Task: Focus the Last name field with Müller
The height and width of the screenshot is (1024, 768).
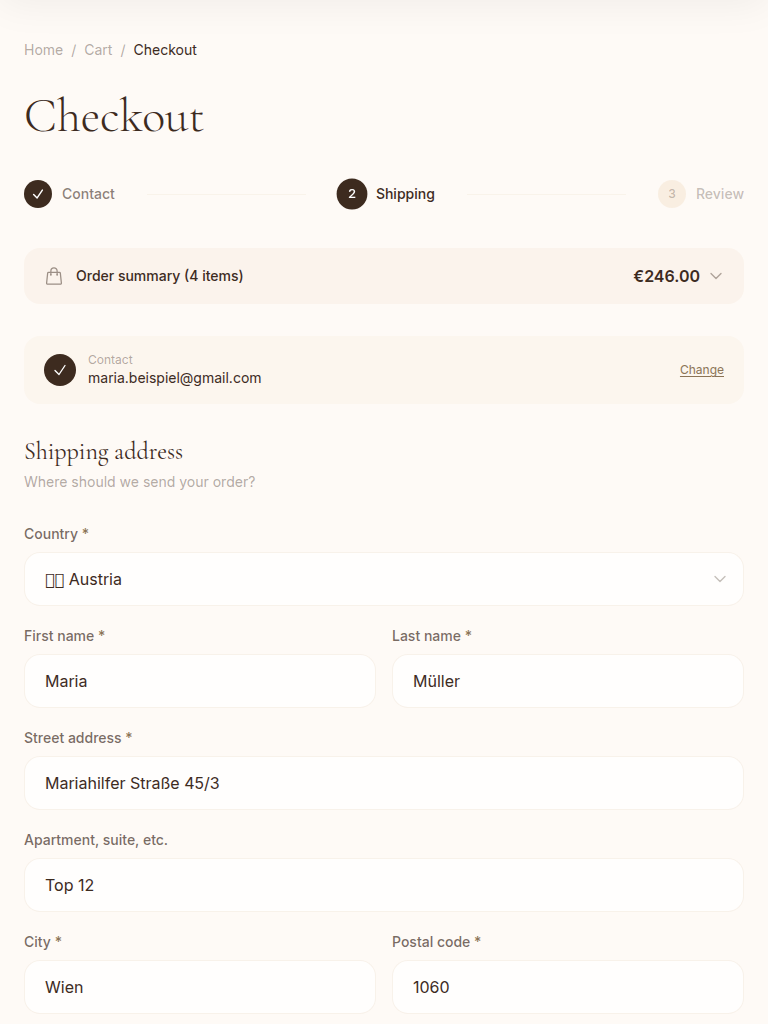Action: click(568, 681)
